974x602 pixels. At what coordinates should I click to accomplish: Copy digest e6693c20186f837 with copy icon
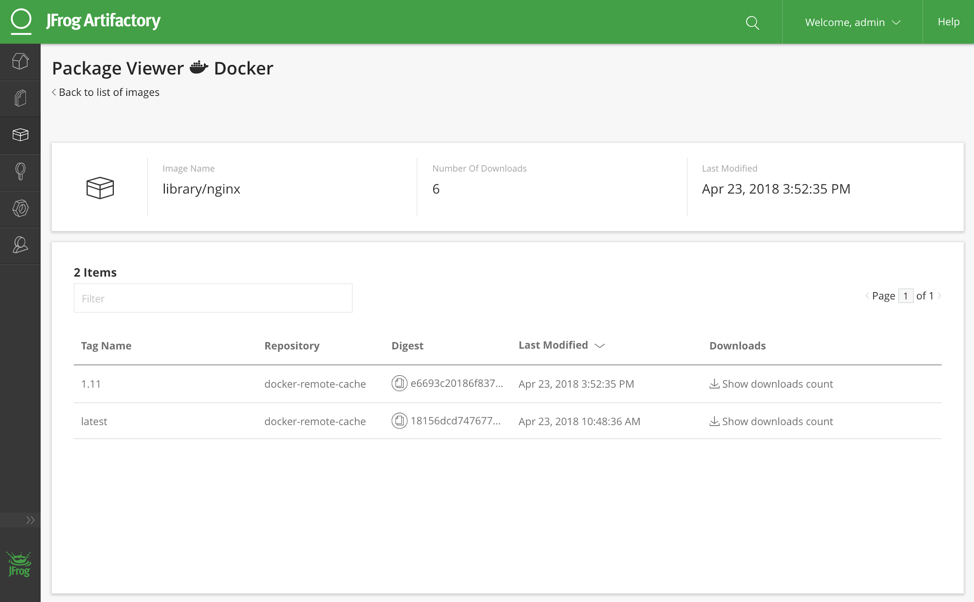[399, 383]
